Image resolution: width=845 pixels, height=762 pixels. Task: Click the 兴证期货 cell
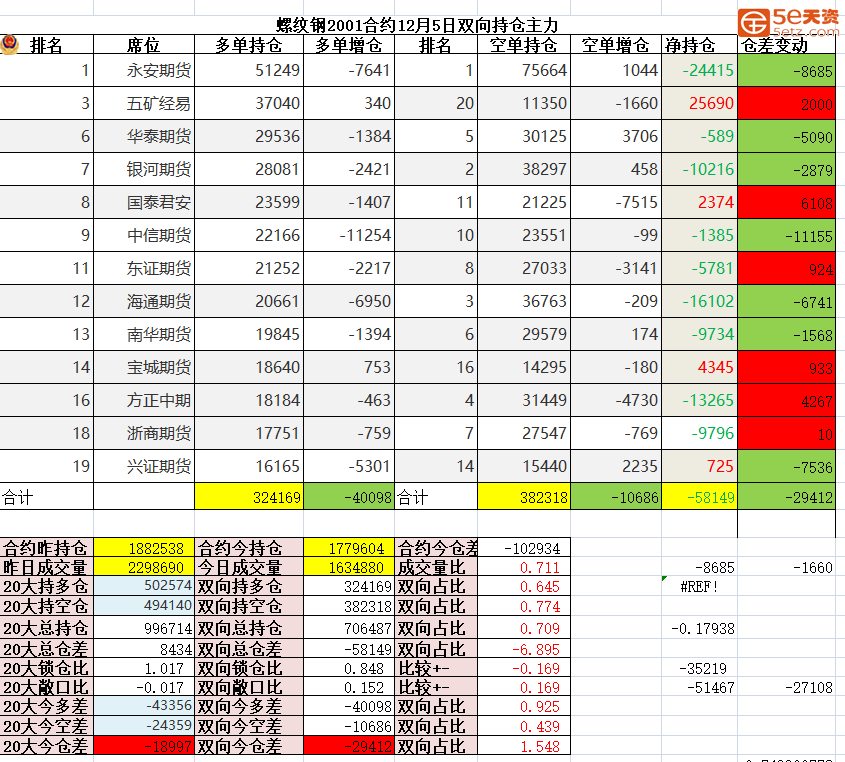click(x=144, y=466)
